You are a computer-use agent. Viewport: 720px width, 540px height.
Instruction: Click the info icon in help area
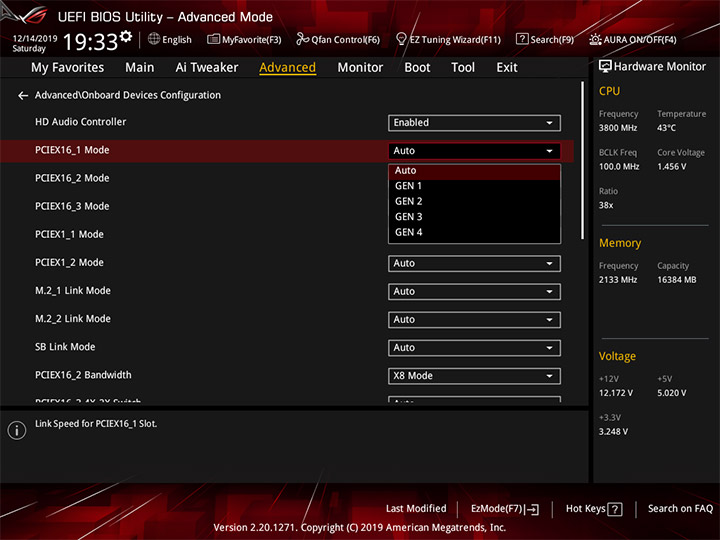[17, 430]
